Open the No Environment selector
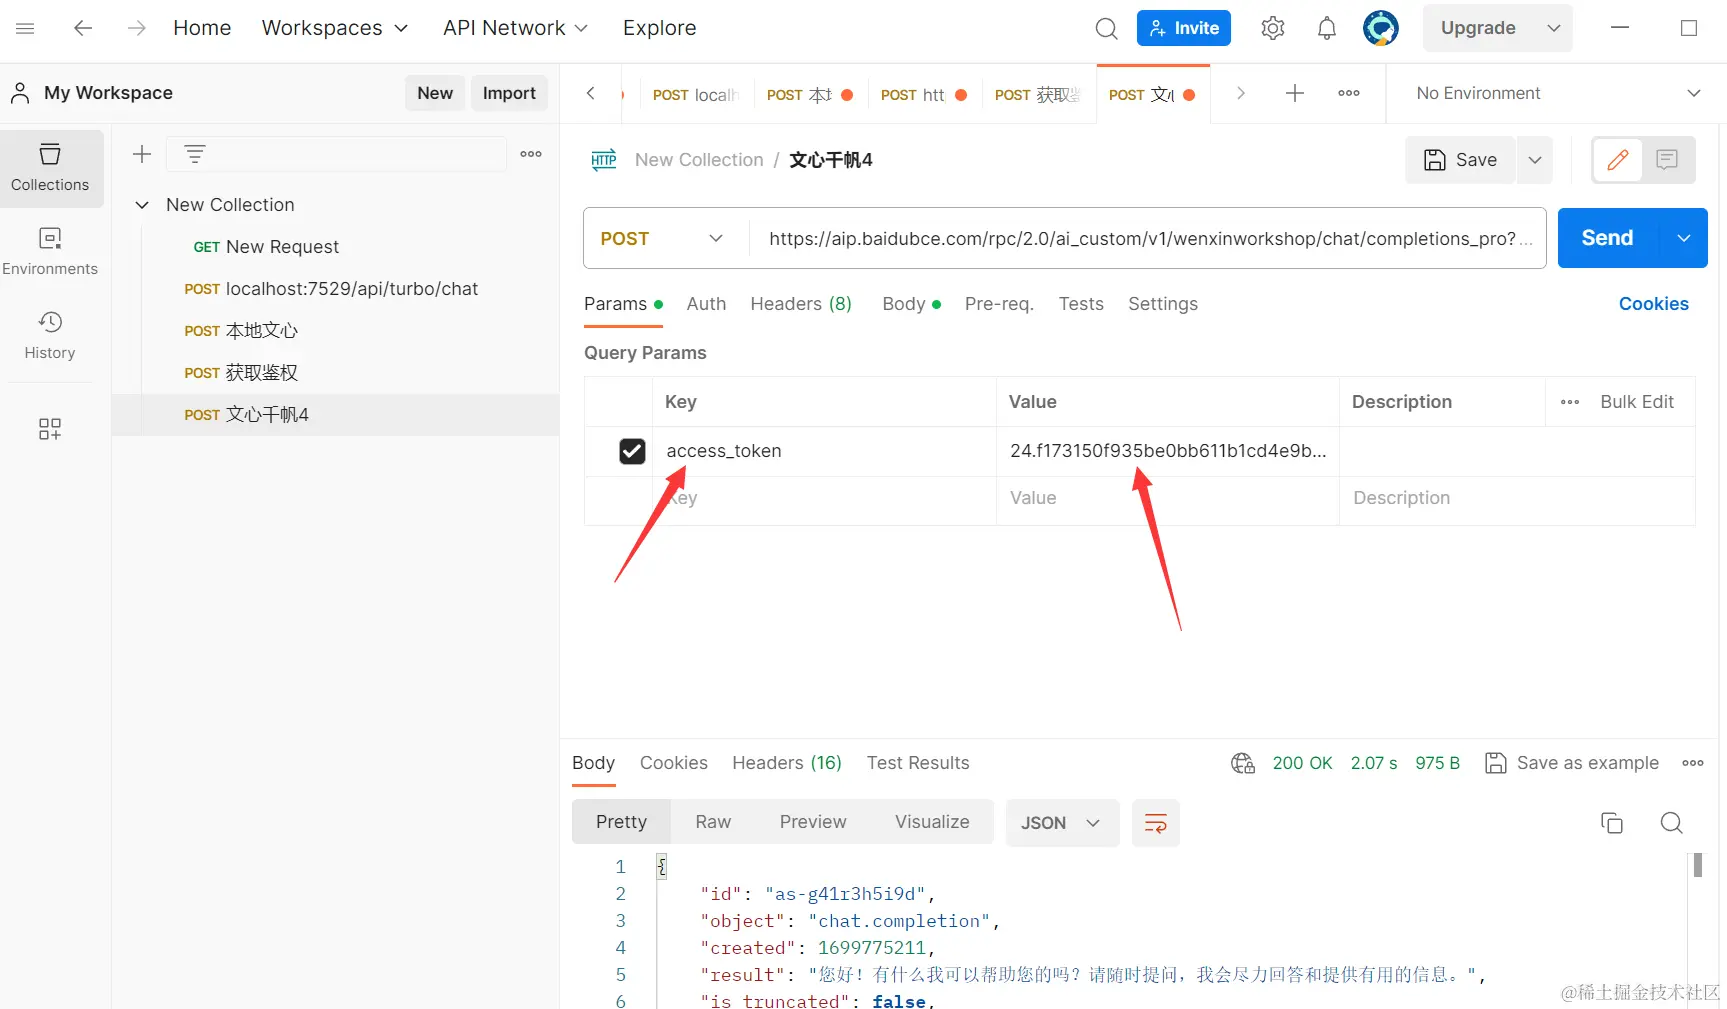The height and width of the screenshot is (1009, 1727). [1557, 93]
